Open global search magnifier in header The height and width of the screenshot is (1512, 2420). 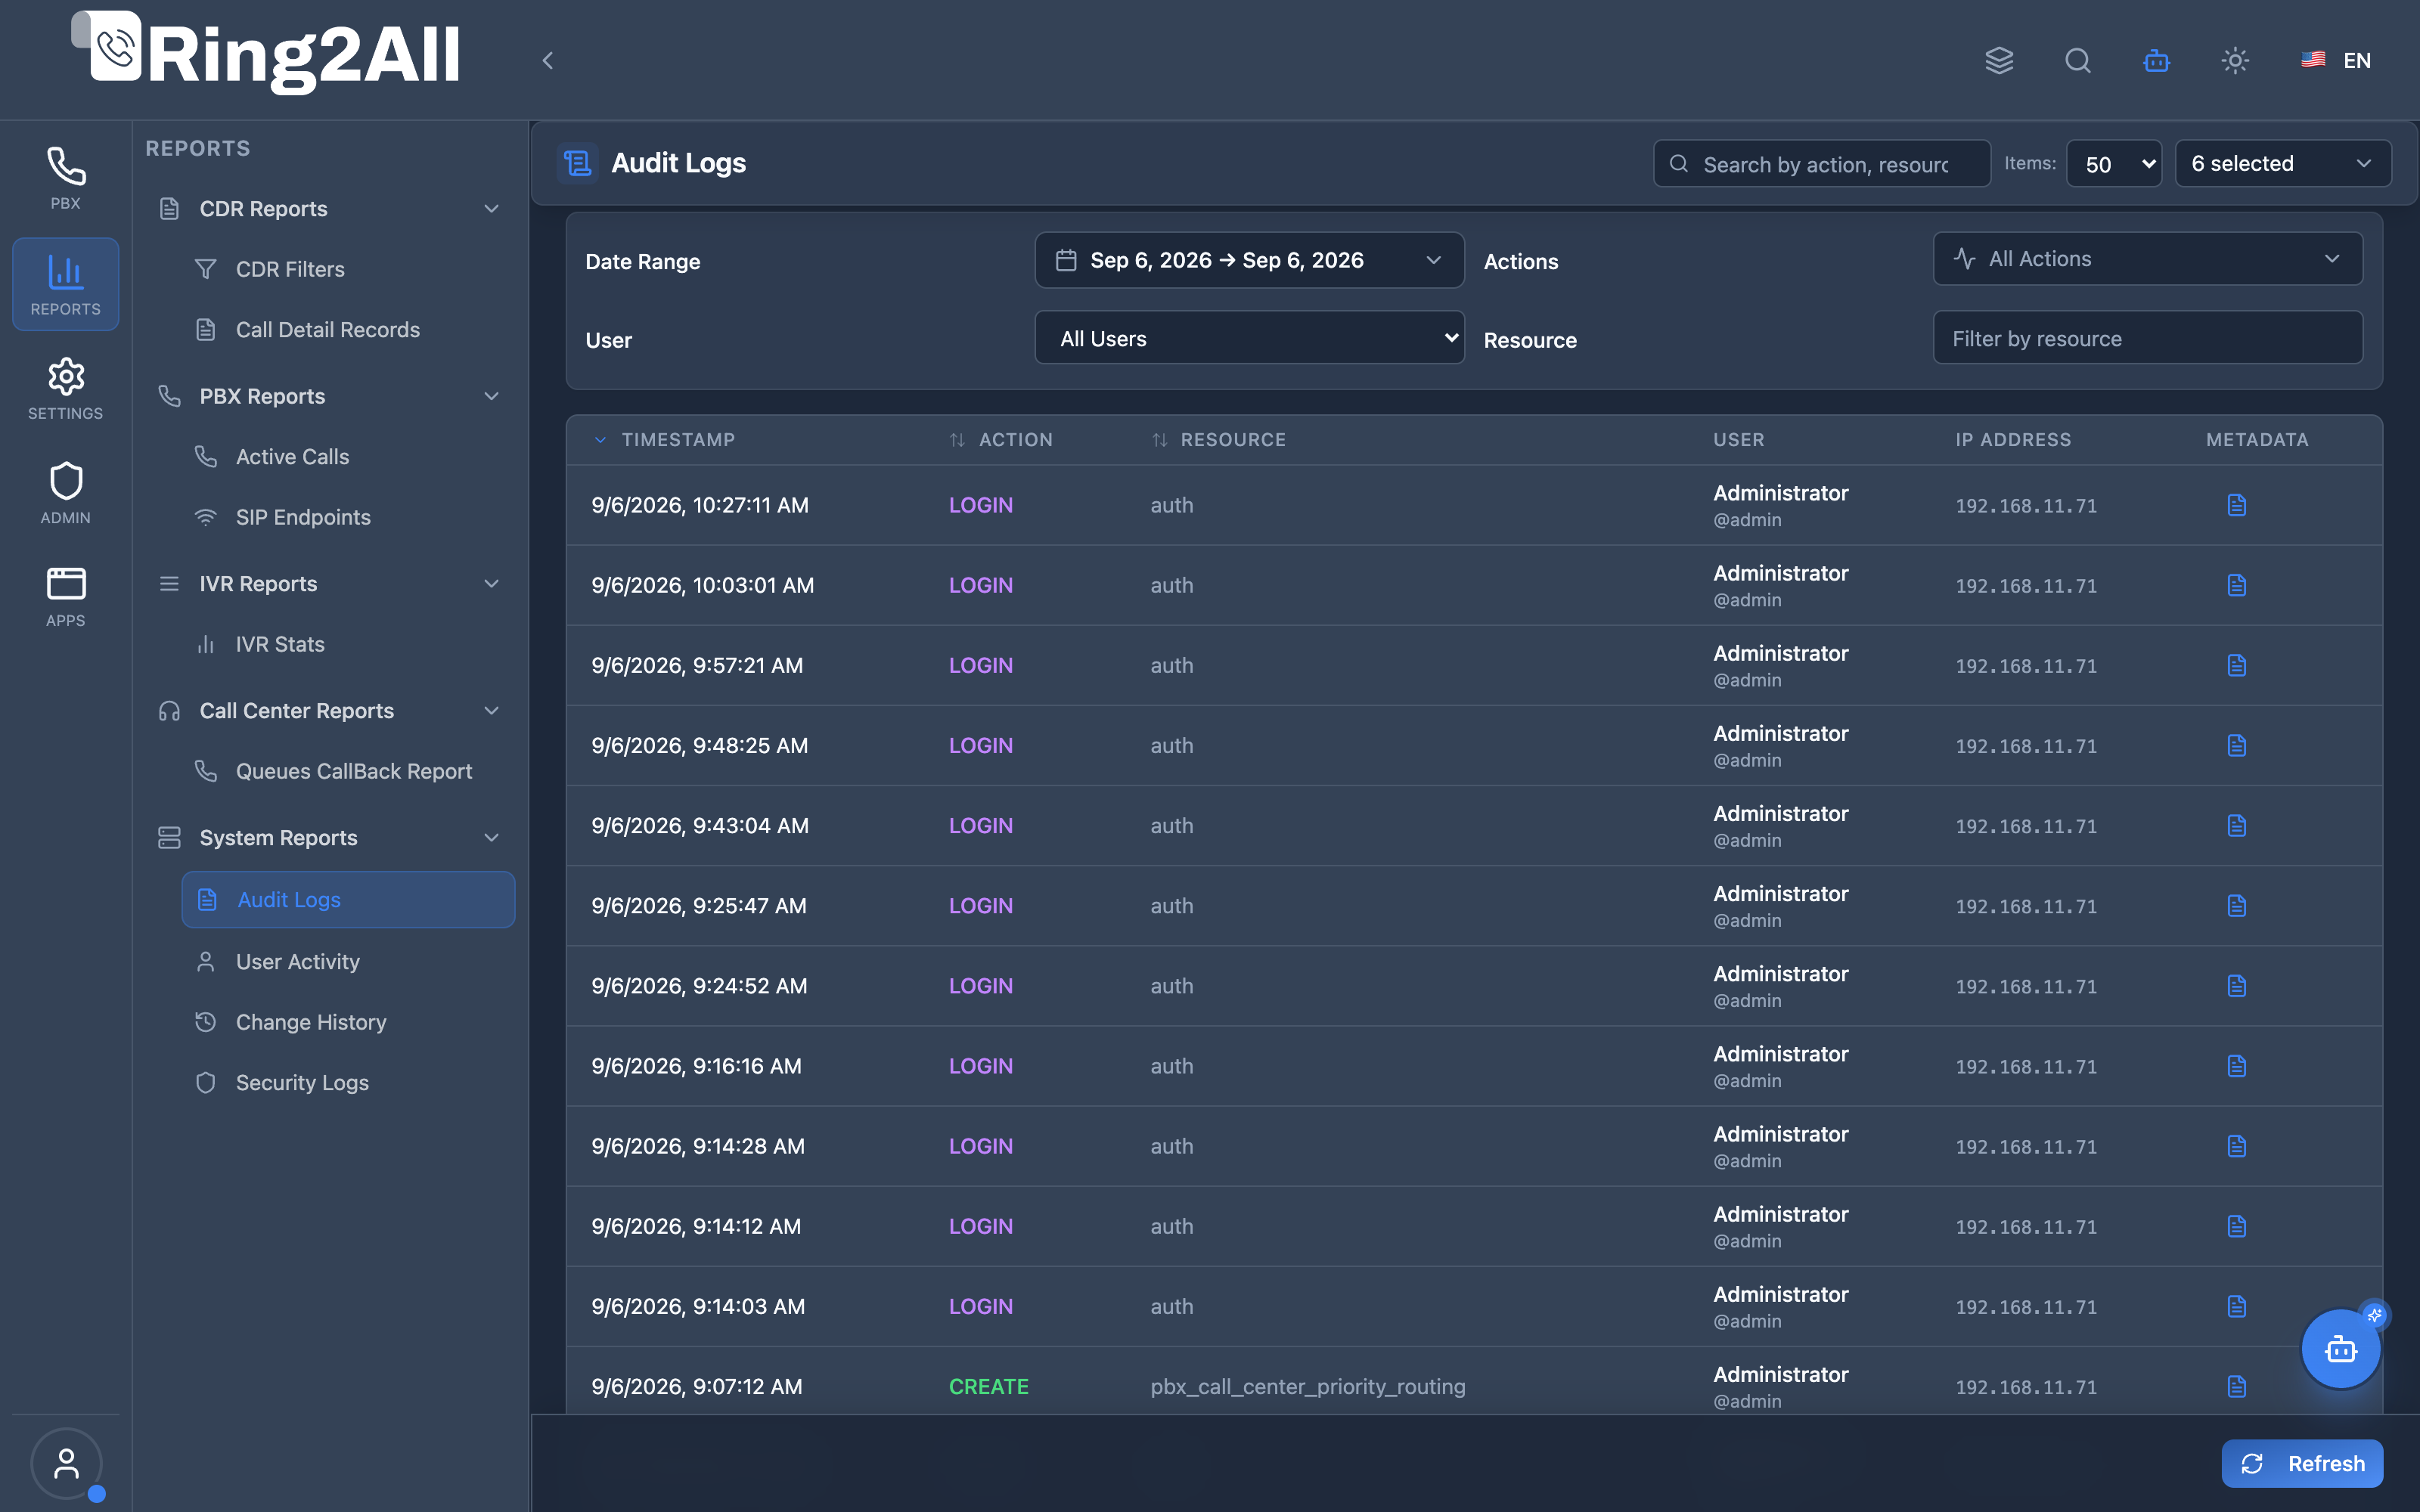tap(2078, 61)
